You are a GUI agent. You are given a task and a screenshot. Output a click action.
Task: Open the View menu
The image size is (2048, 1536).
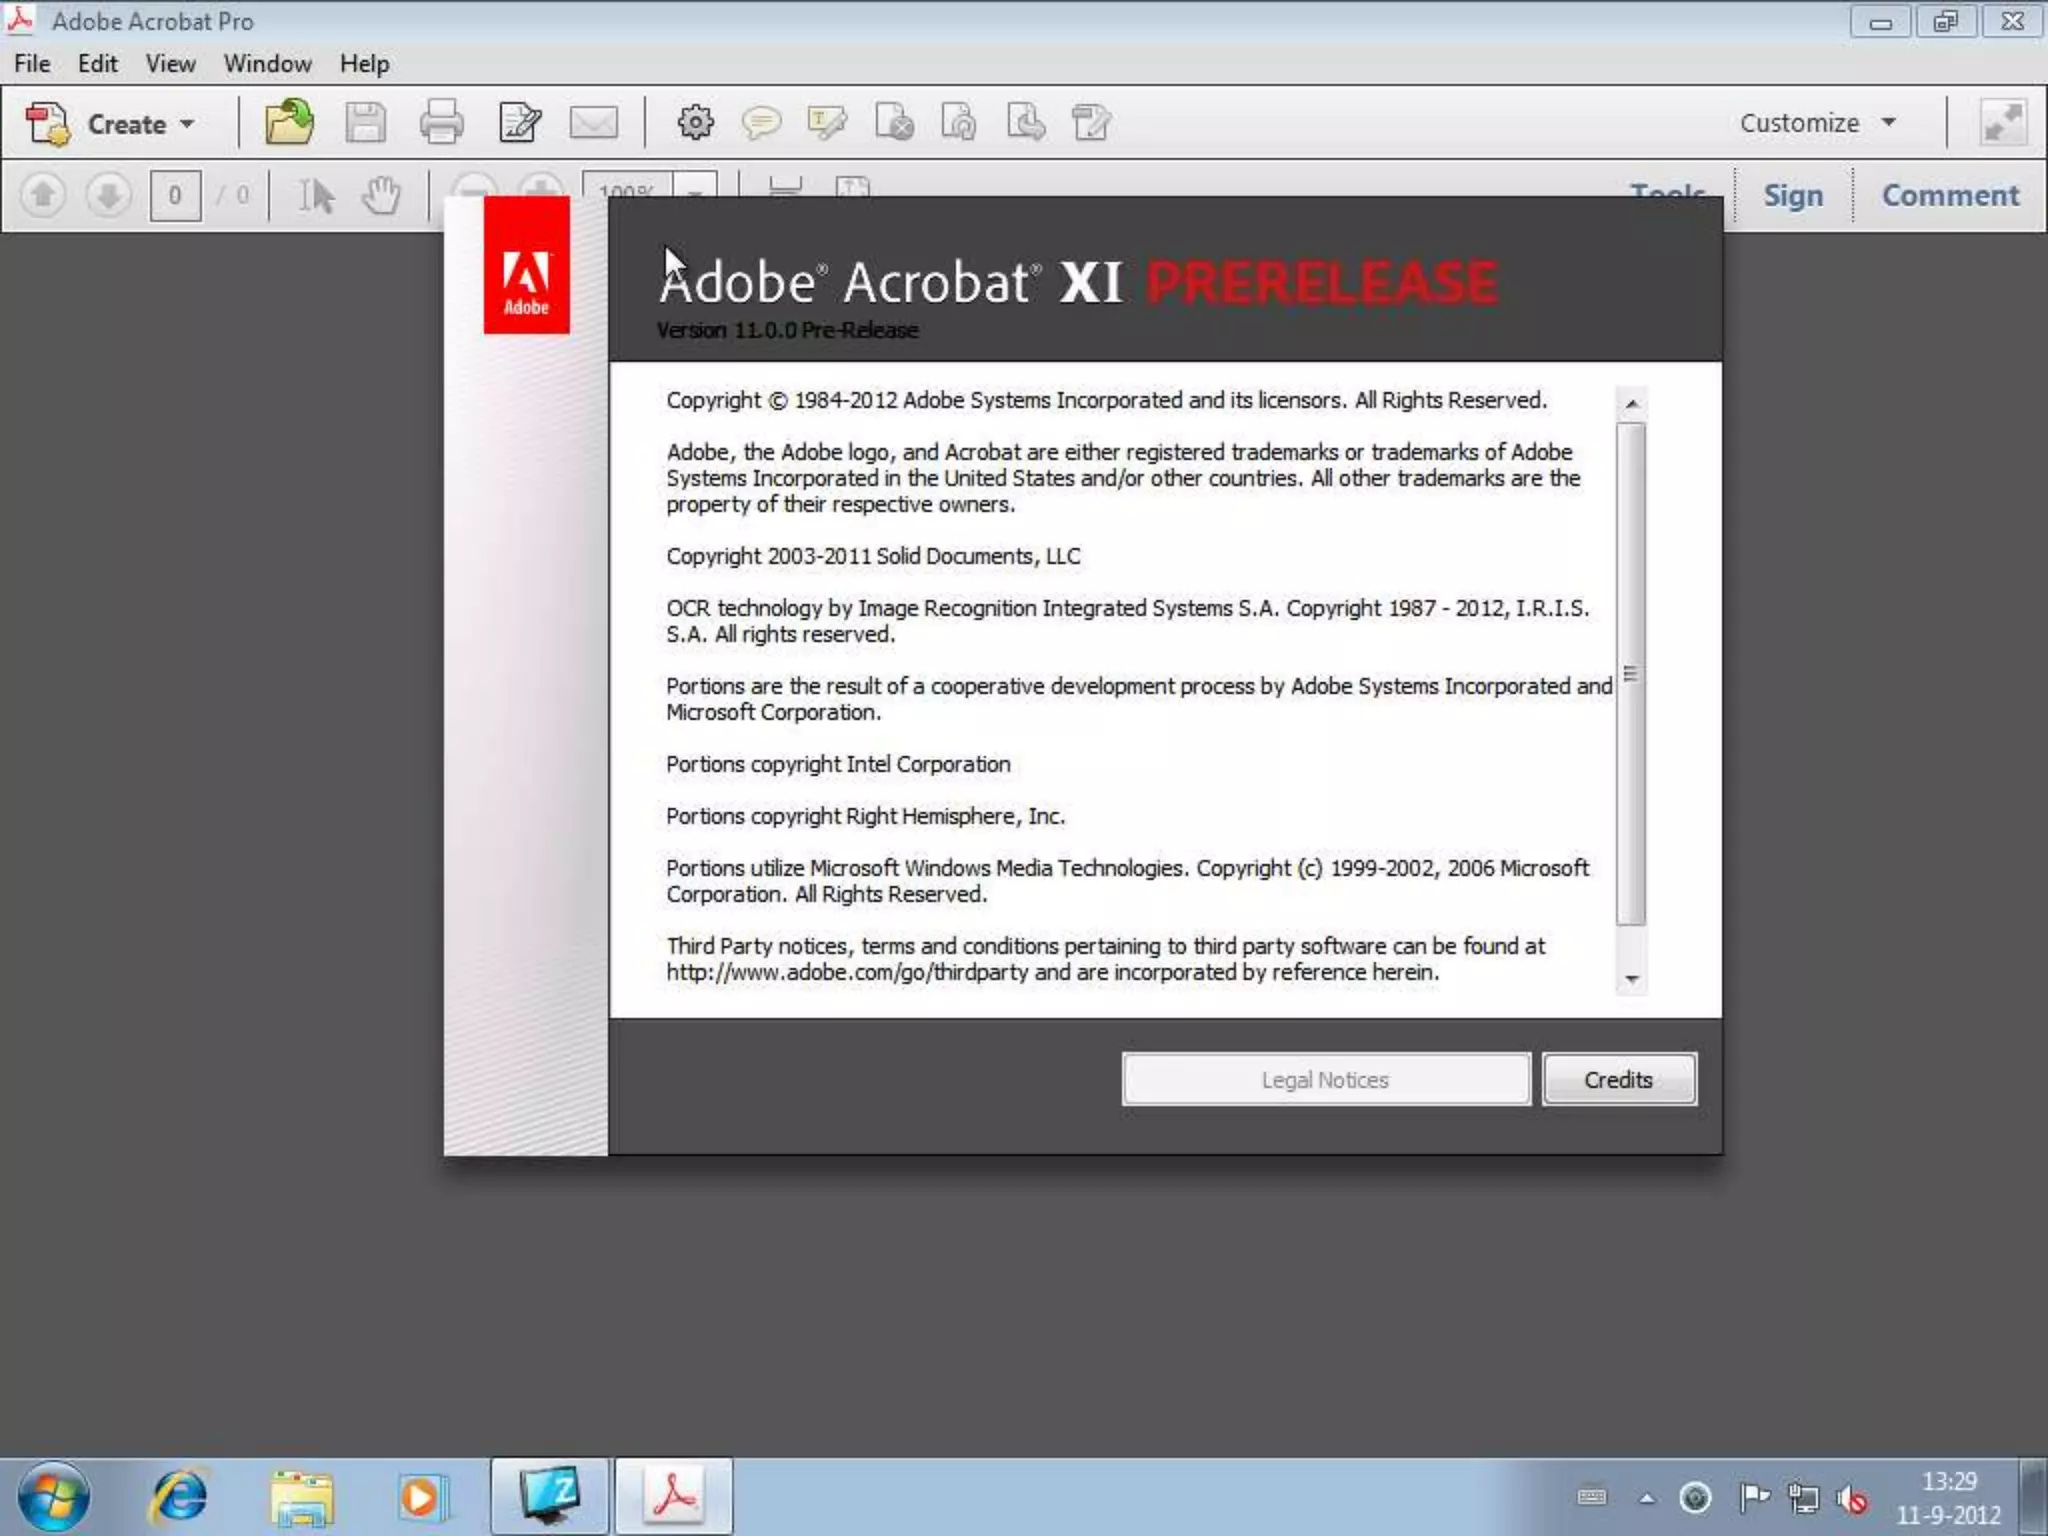[x=170, y=64]
